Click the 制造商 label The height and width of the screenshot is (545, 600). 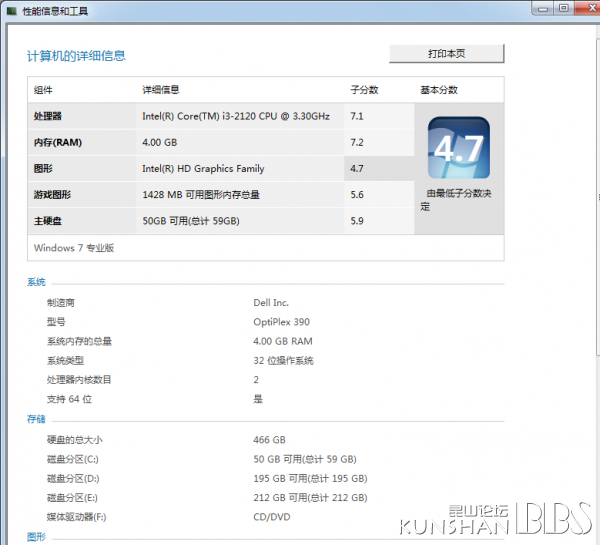click(x=61, y=303)
